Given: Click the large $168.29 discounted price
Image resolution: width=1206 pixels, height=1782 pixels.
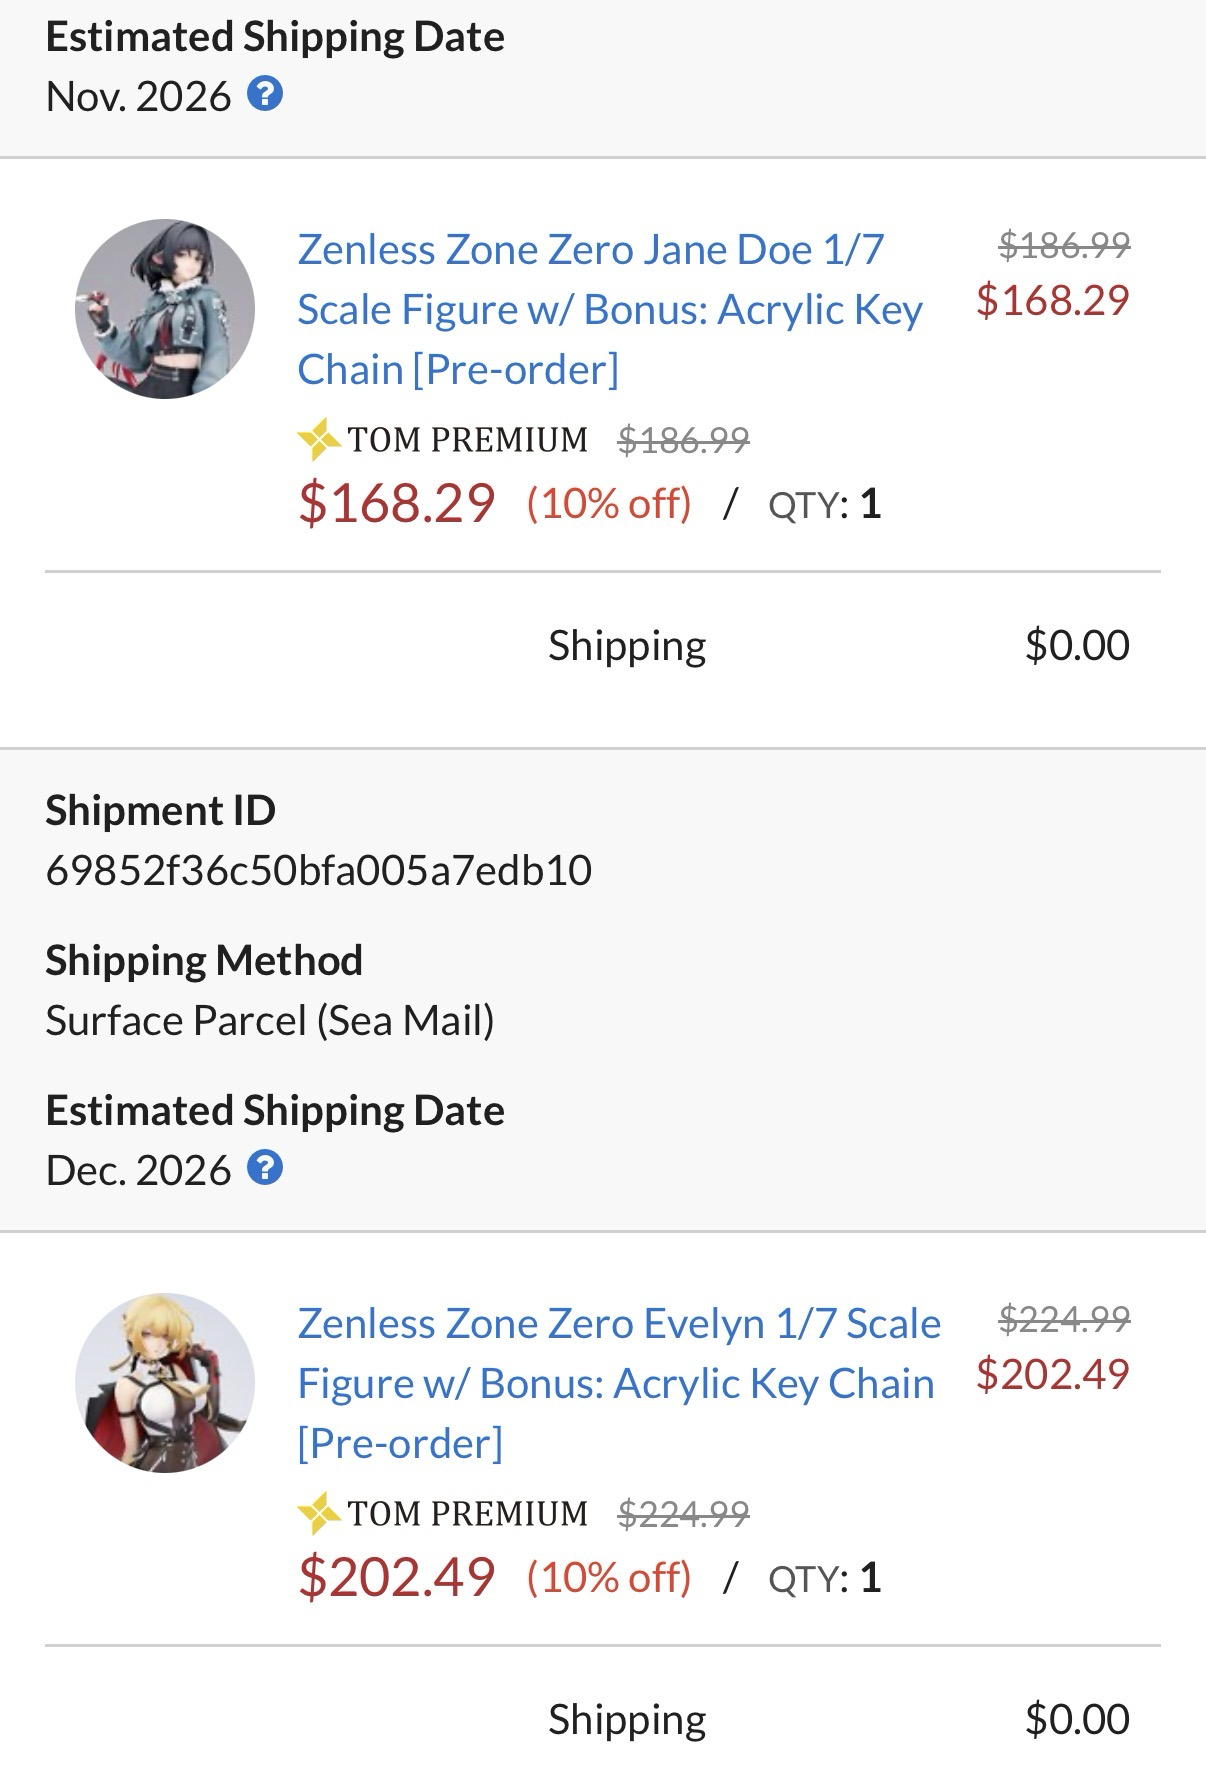Looking at the screenshot, I should tap(396, 503).
